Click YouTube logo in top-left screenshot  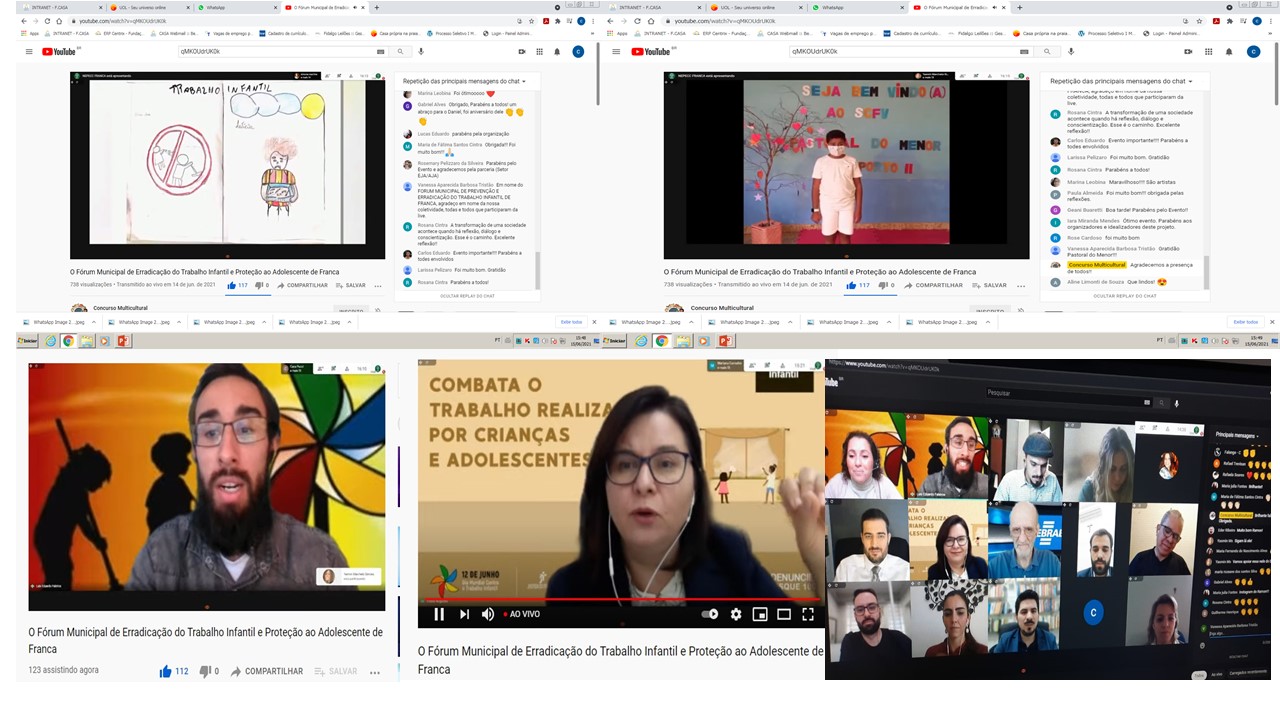[59, 51]
